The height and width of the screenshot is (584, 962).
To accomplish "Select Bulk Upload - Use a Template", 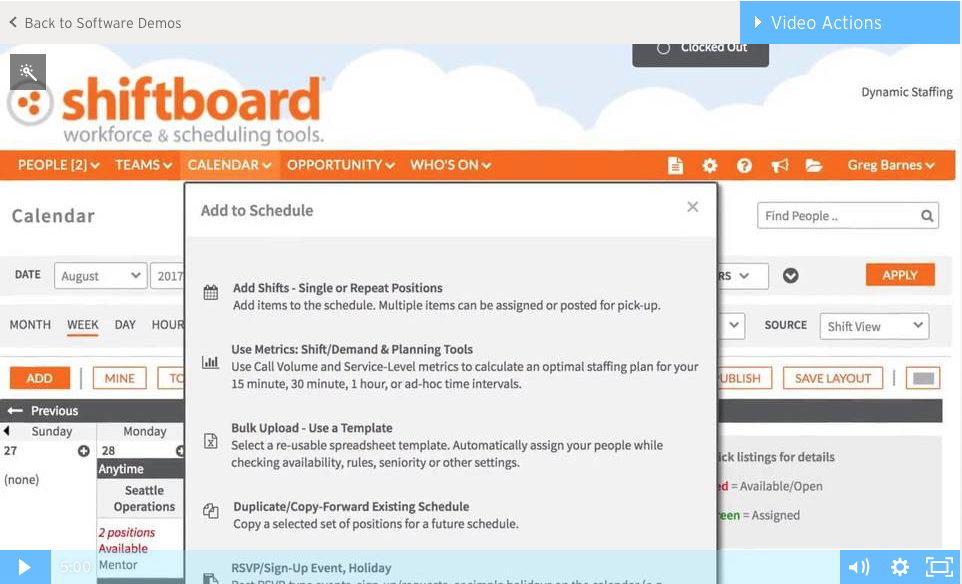I will tap(312, 428).
